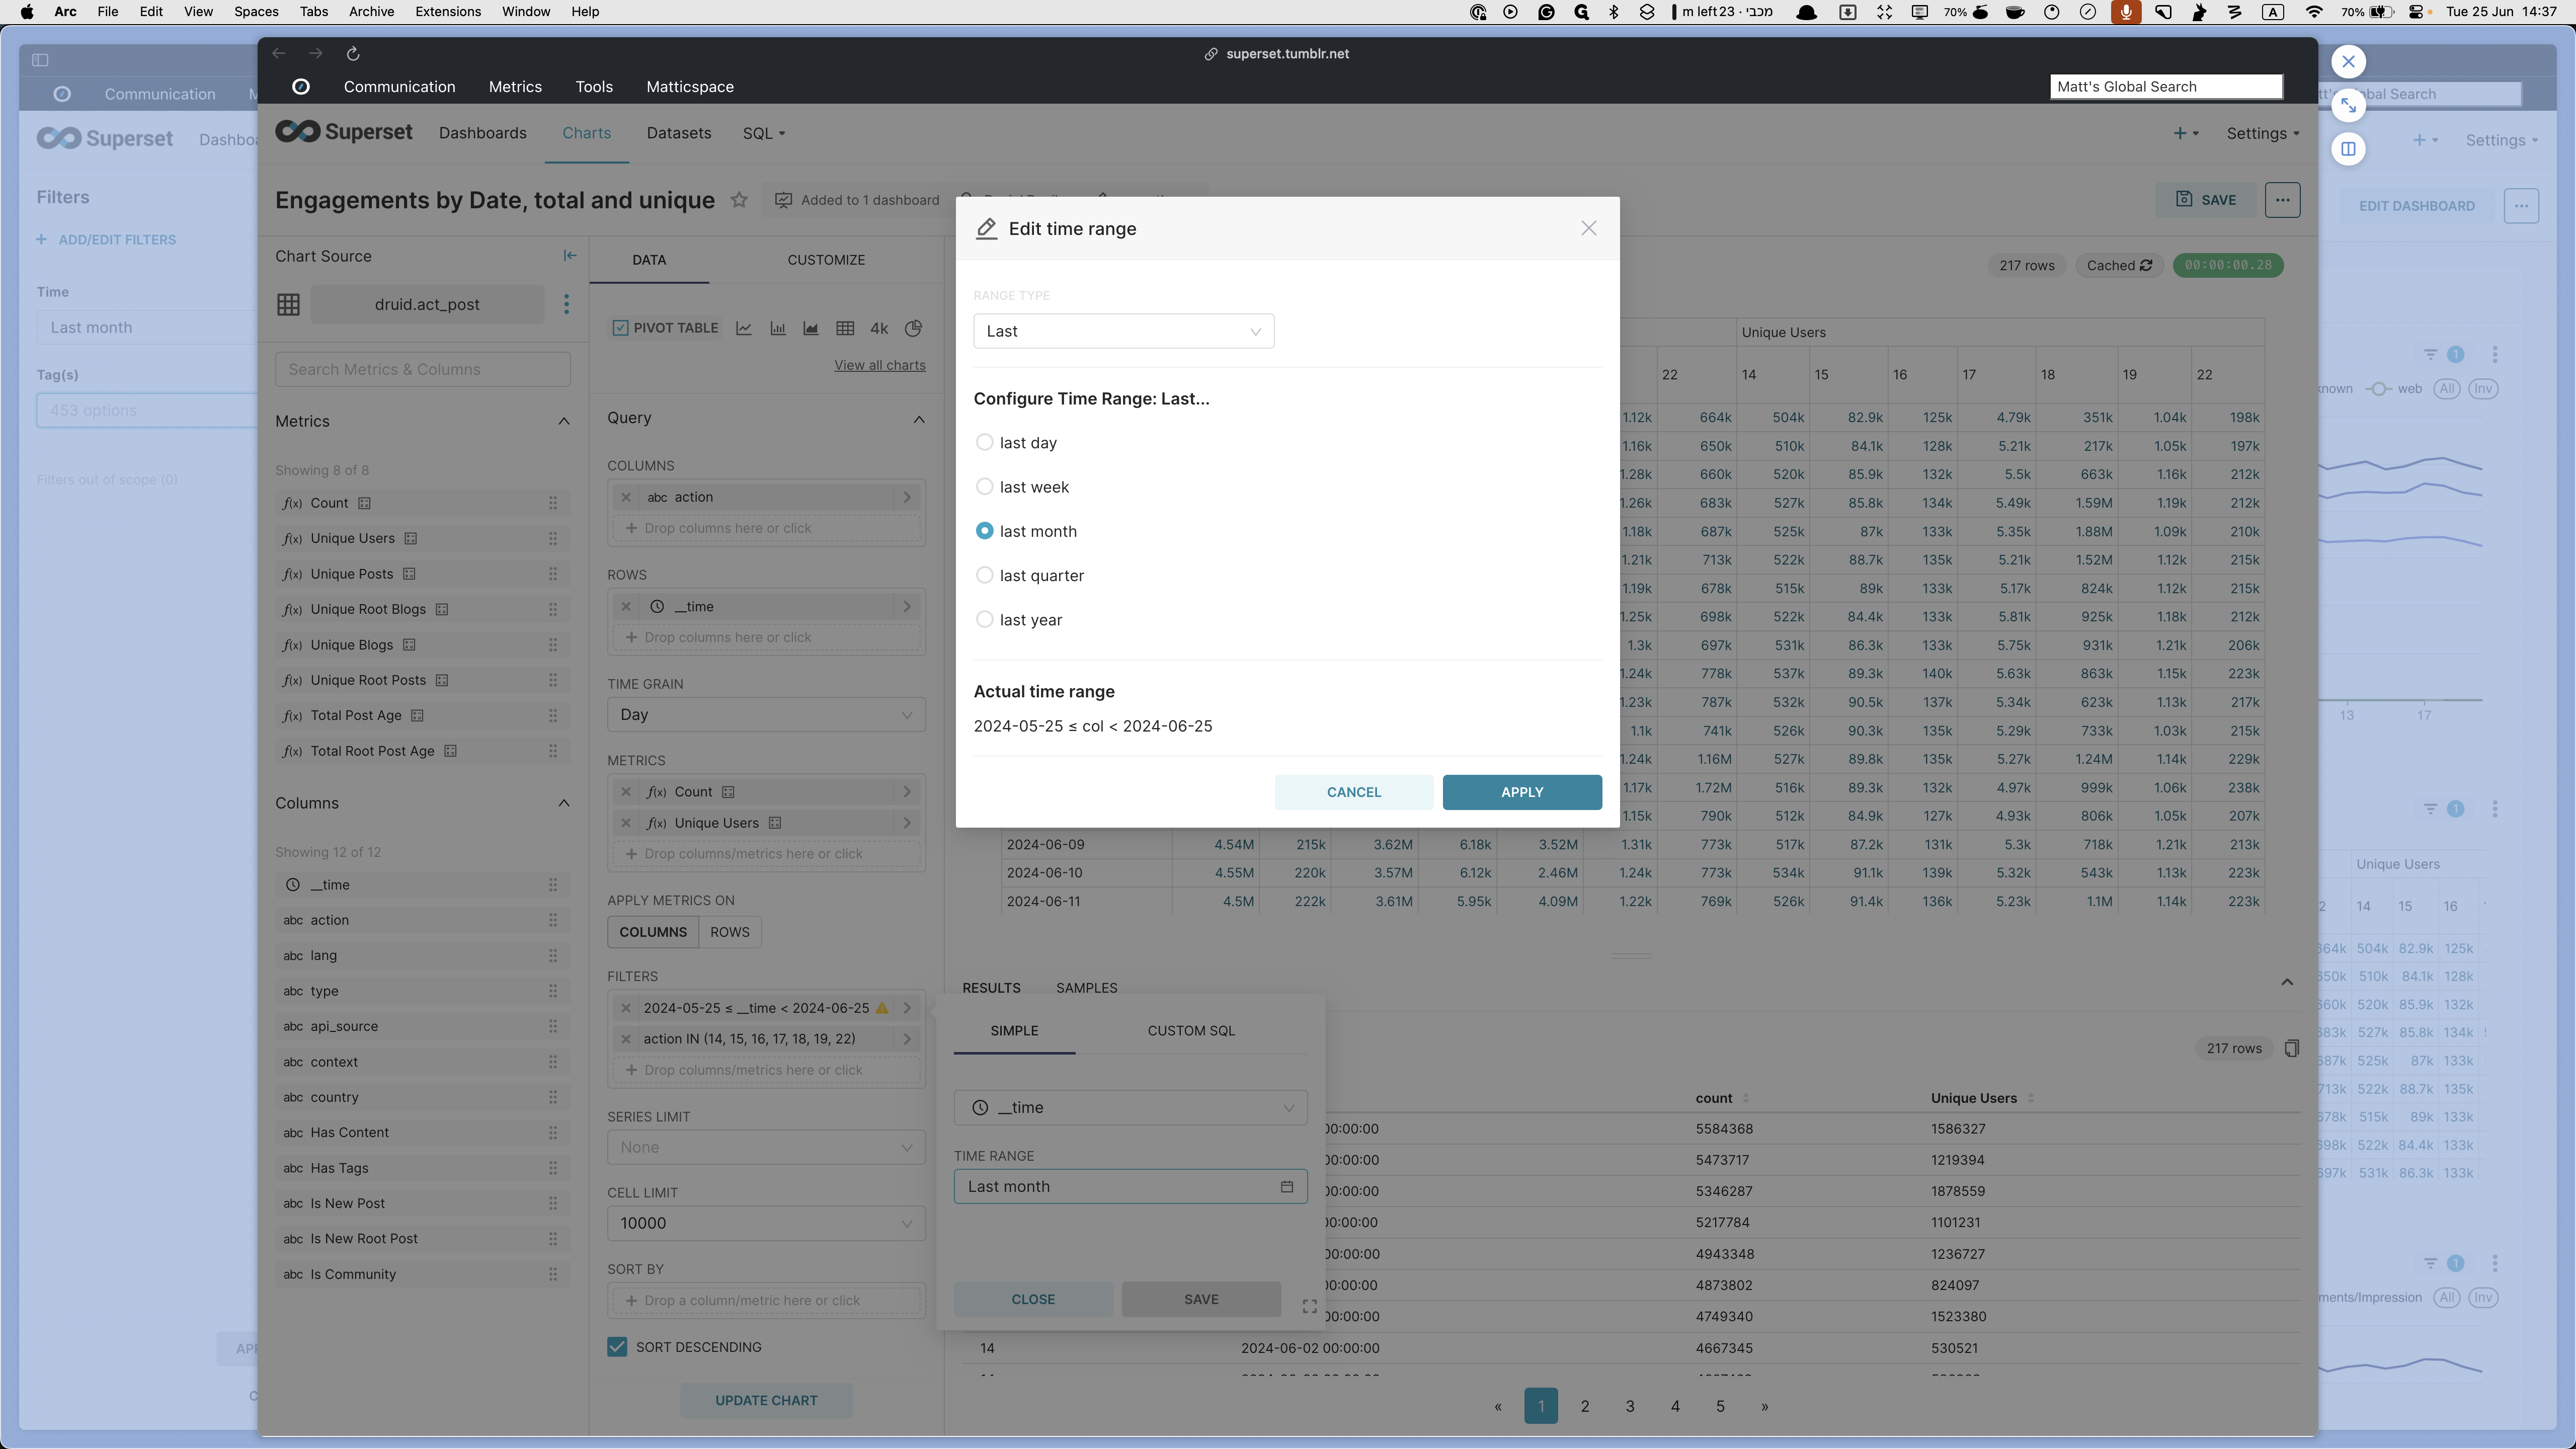Open the chart three-dot actions menu
This screenshot has width=2576, height=1449.
pos(2282,200)
